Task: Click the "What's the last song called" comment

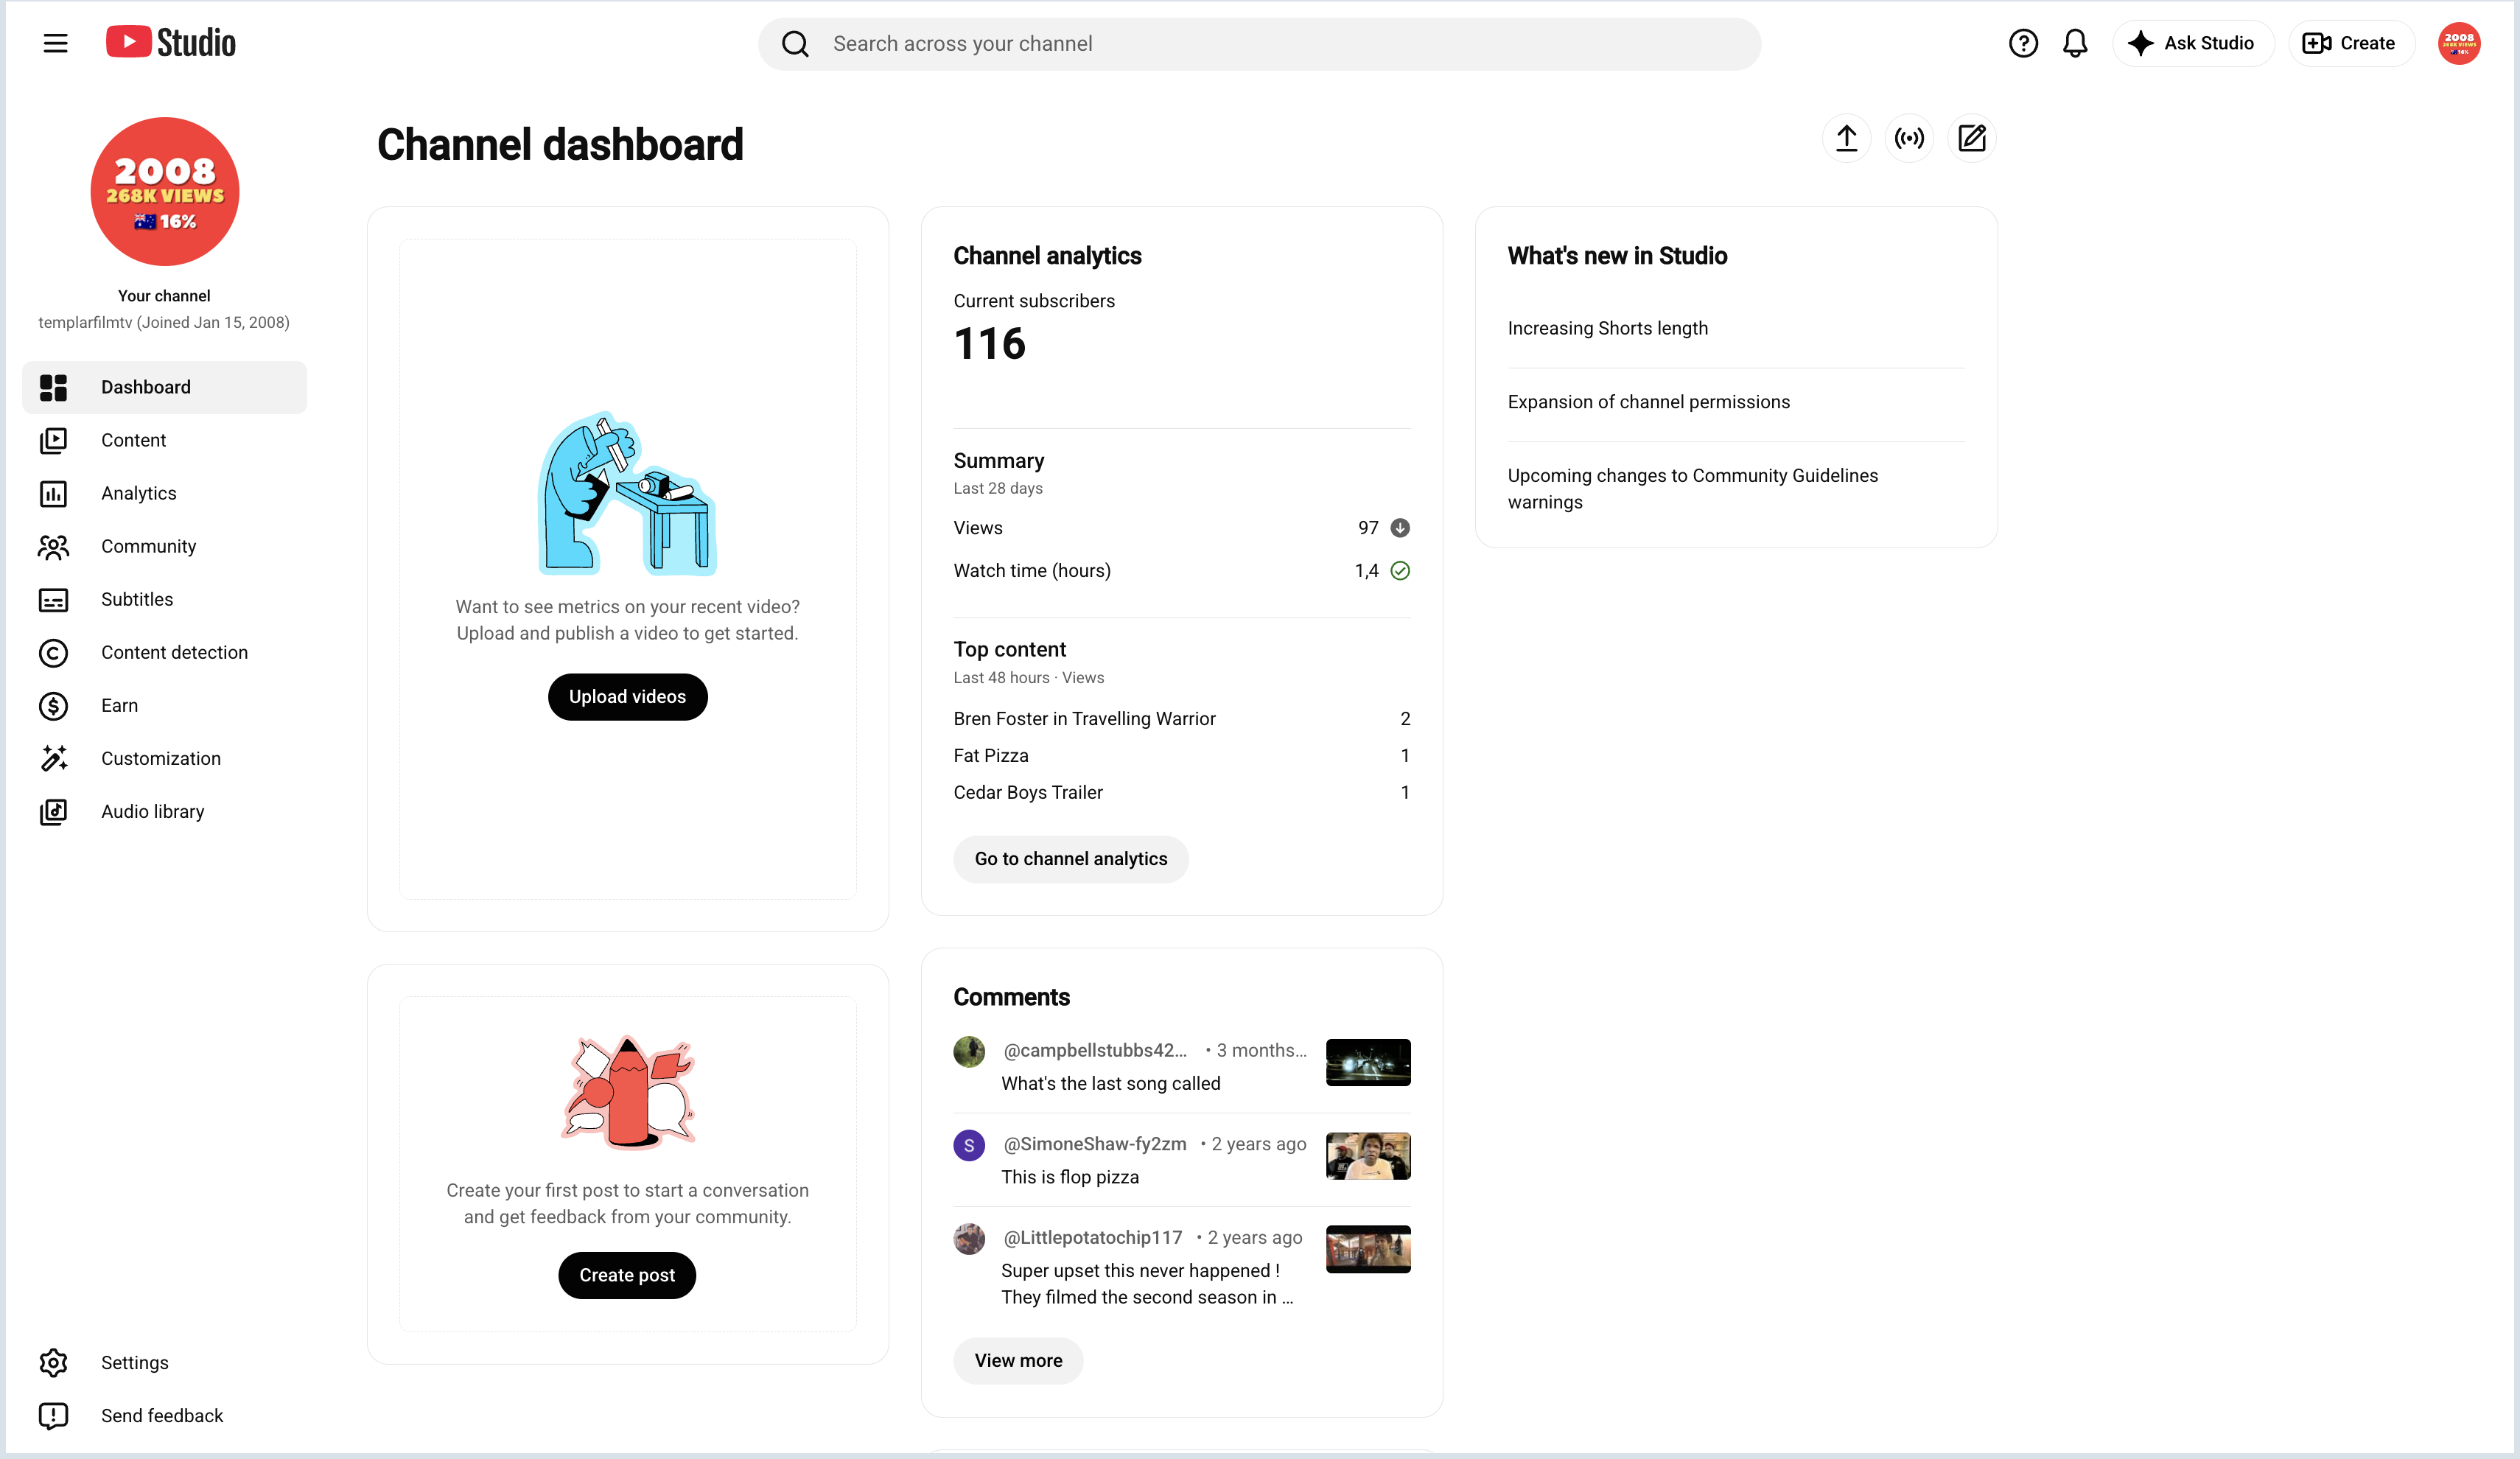Action: pos(1111,1083)
